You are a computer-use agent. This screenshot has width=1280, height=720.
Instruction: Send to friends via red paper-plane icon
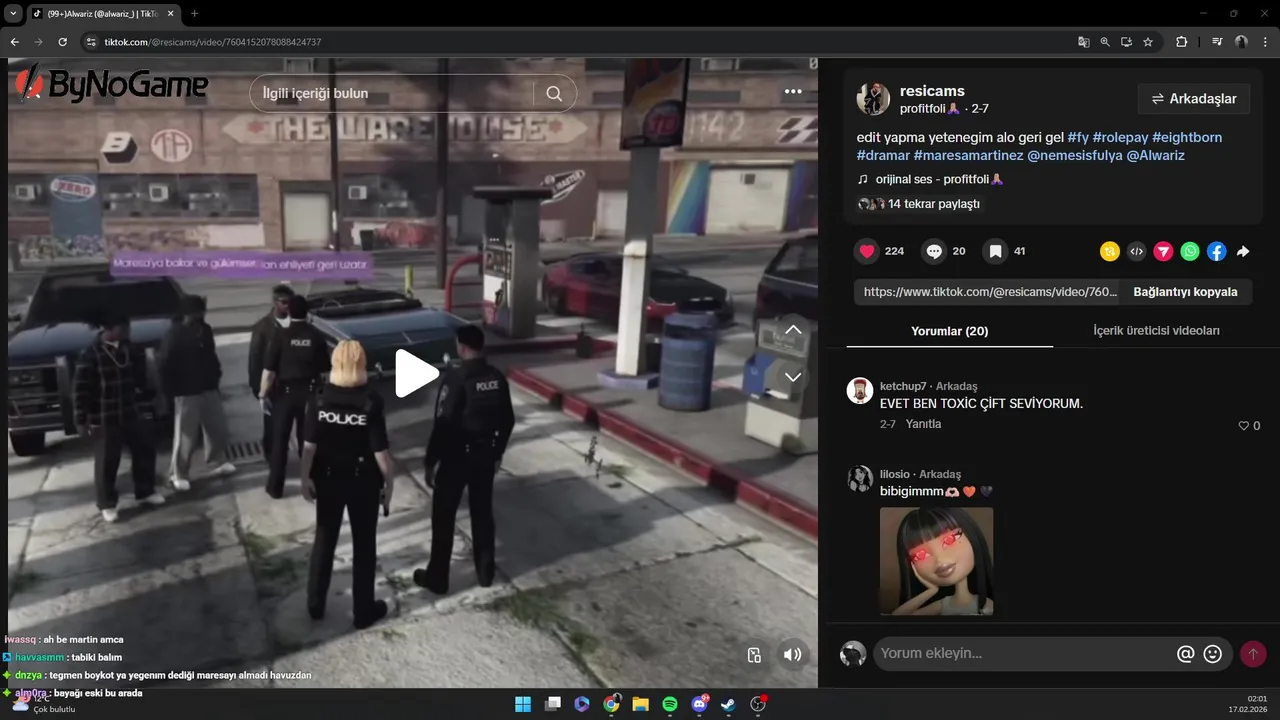1163,252
